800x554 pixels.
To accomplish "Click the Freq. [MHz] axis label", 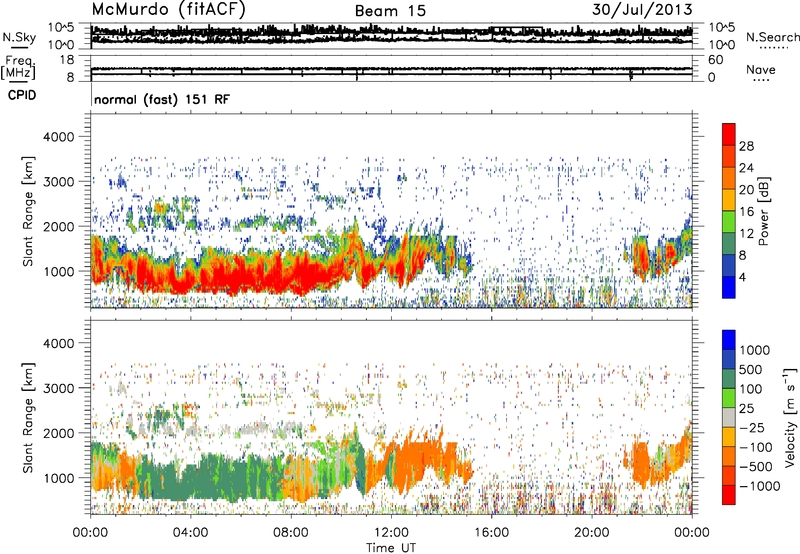I will point(19,68).
